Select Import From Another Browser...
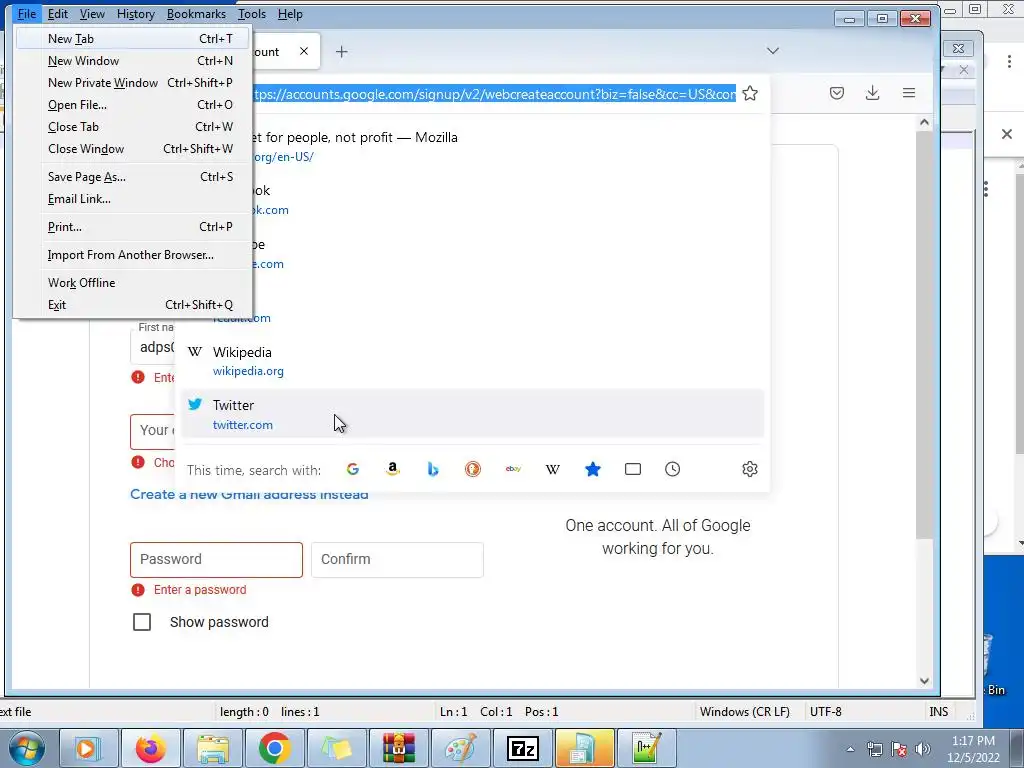This screenshot has height=768, width=1024. coord(133,255)
